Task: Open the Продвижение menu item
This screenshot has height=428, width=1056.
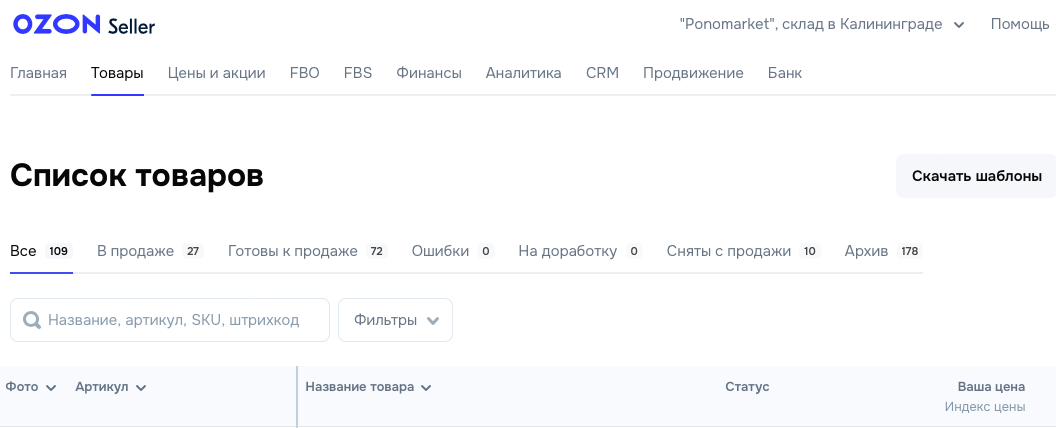Action: (693, 73)
